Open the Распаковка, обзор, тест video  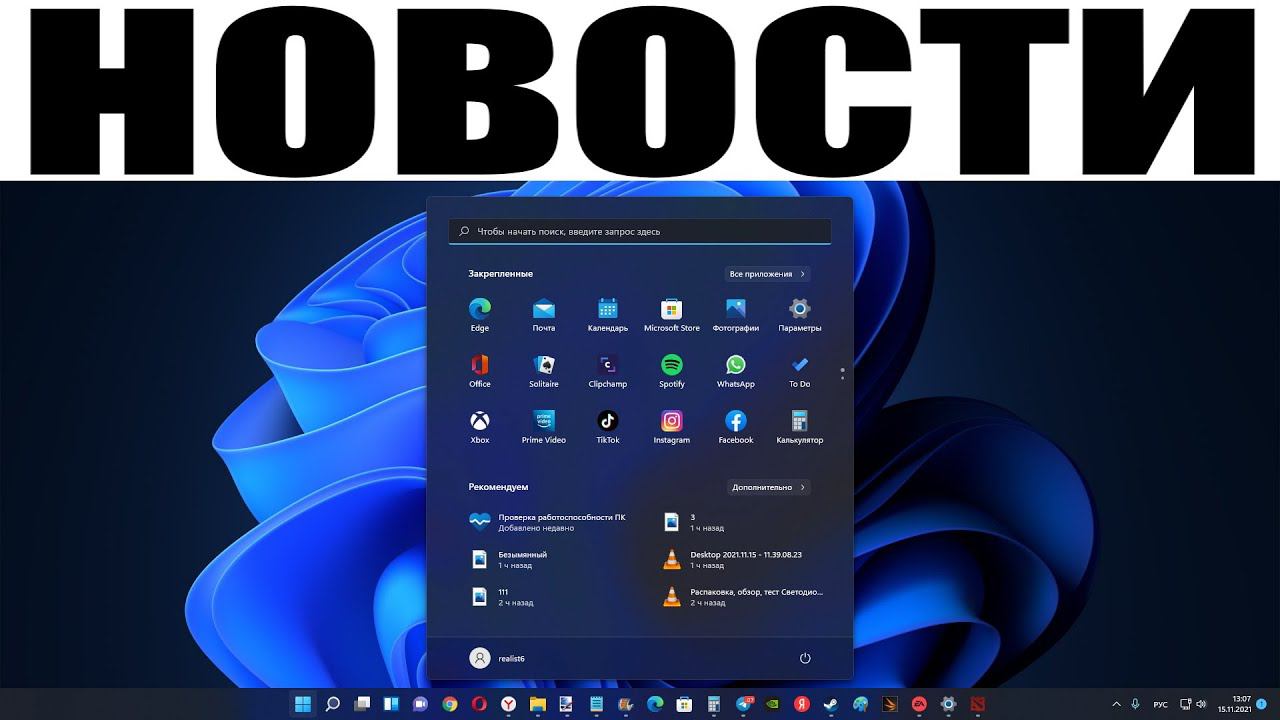tap(744, 597)
